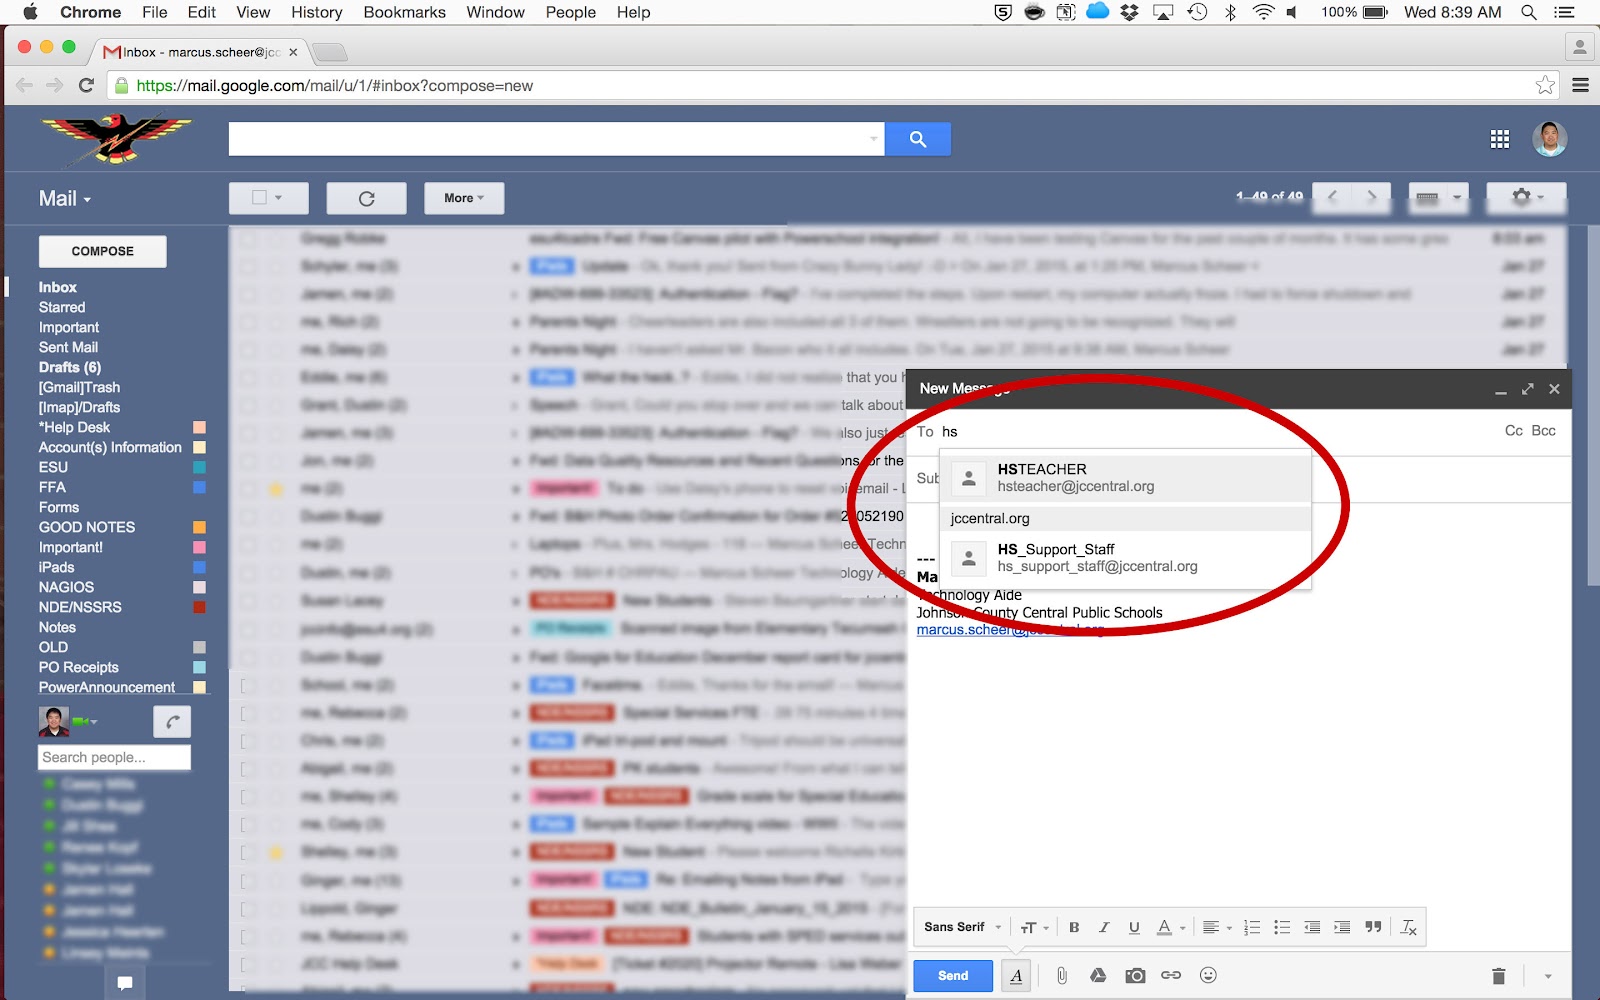Insert files using the Google Drive icon
This screenshot has width=1600, height=1000.
(1098, 975)
